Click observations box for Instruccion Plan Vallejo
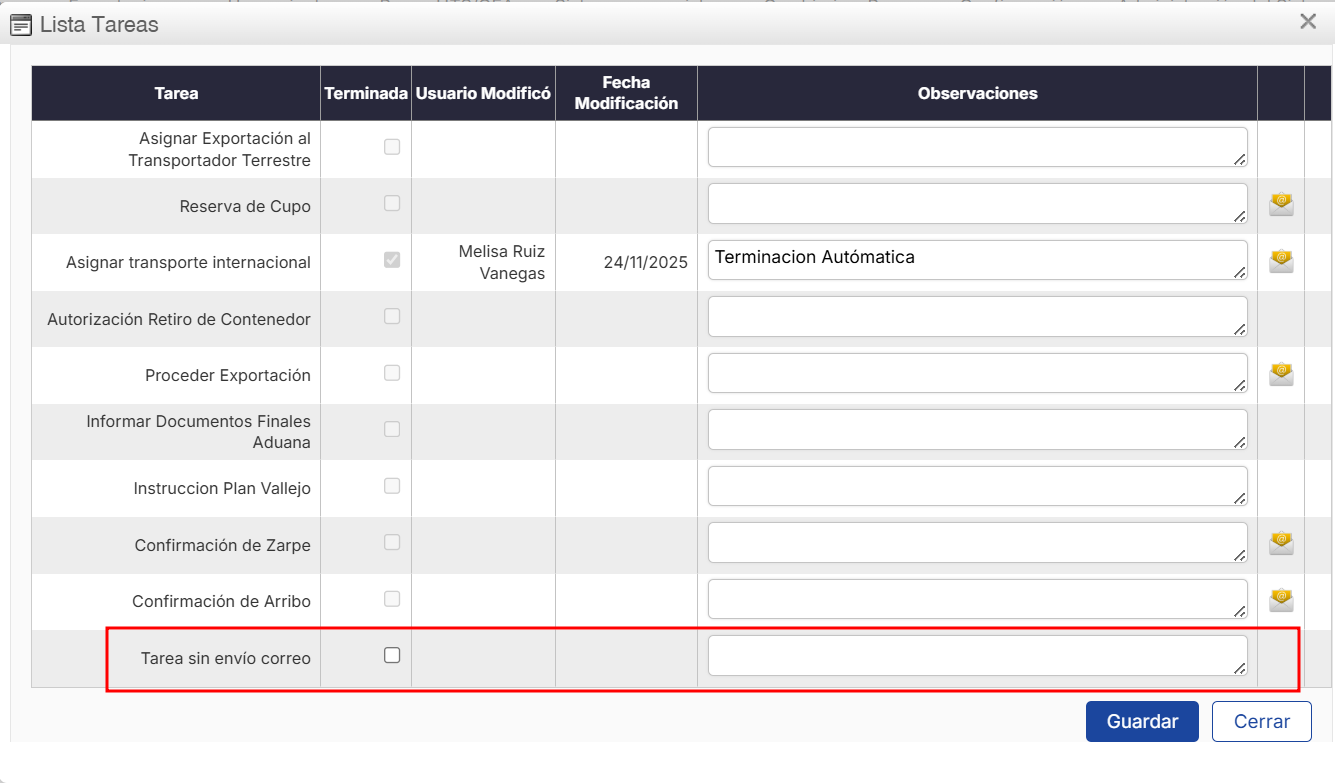This screenshot has height=783, width=1335. point(976,486)
